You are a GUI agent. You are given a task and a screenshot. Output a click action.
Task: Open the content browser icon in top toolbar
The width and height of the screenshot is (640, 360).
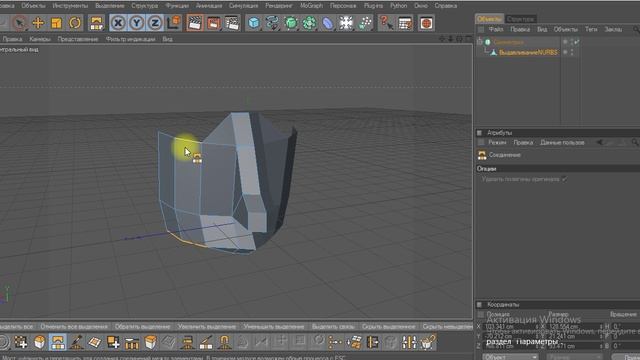(405, 23)
